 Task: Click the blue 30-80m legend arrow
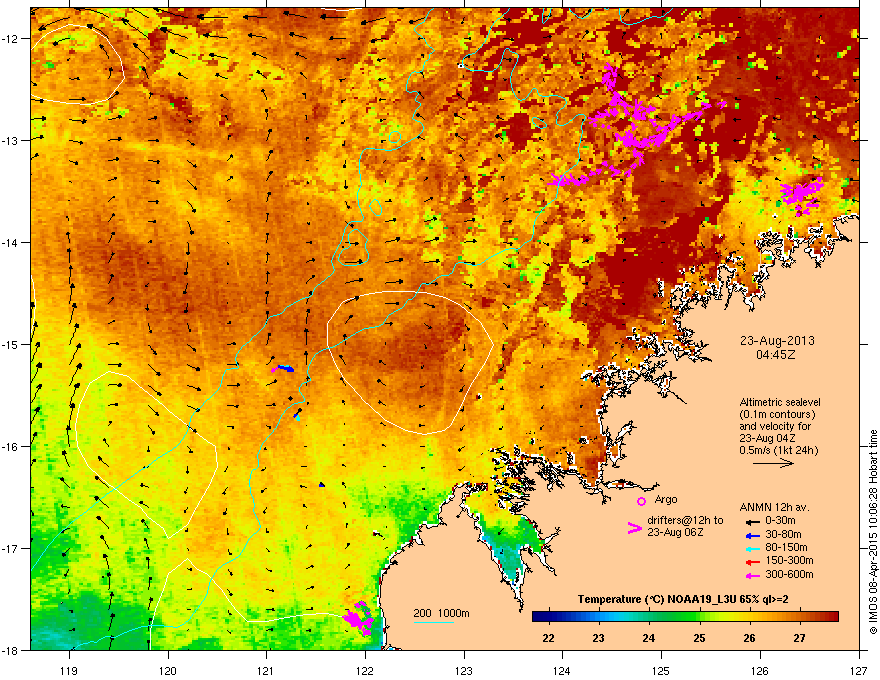coord(752,535)
